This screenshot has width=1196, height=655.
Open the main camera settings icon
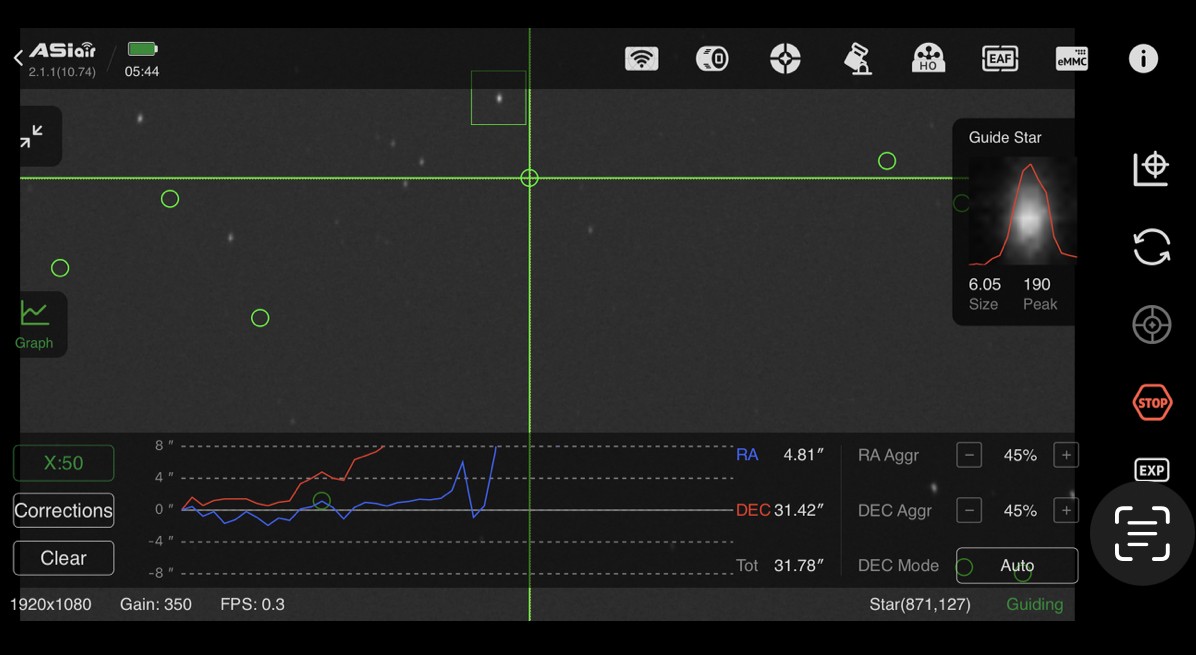tap(712, 59)
